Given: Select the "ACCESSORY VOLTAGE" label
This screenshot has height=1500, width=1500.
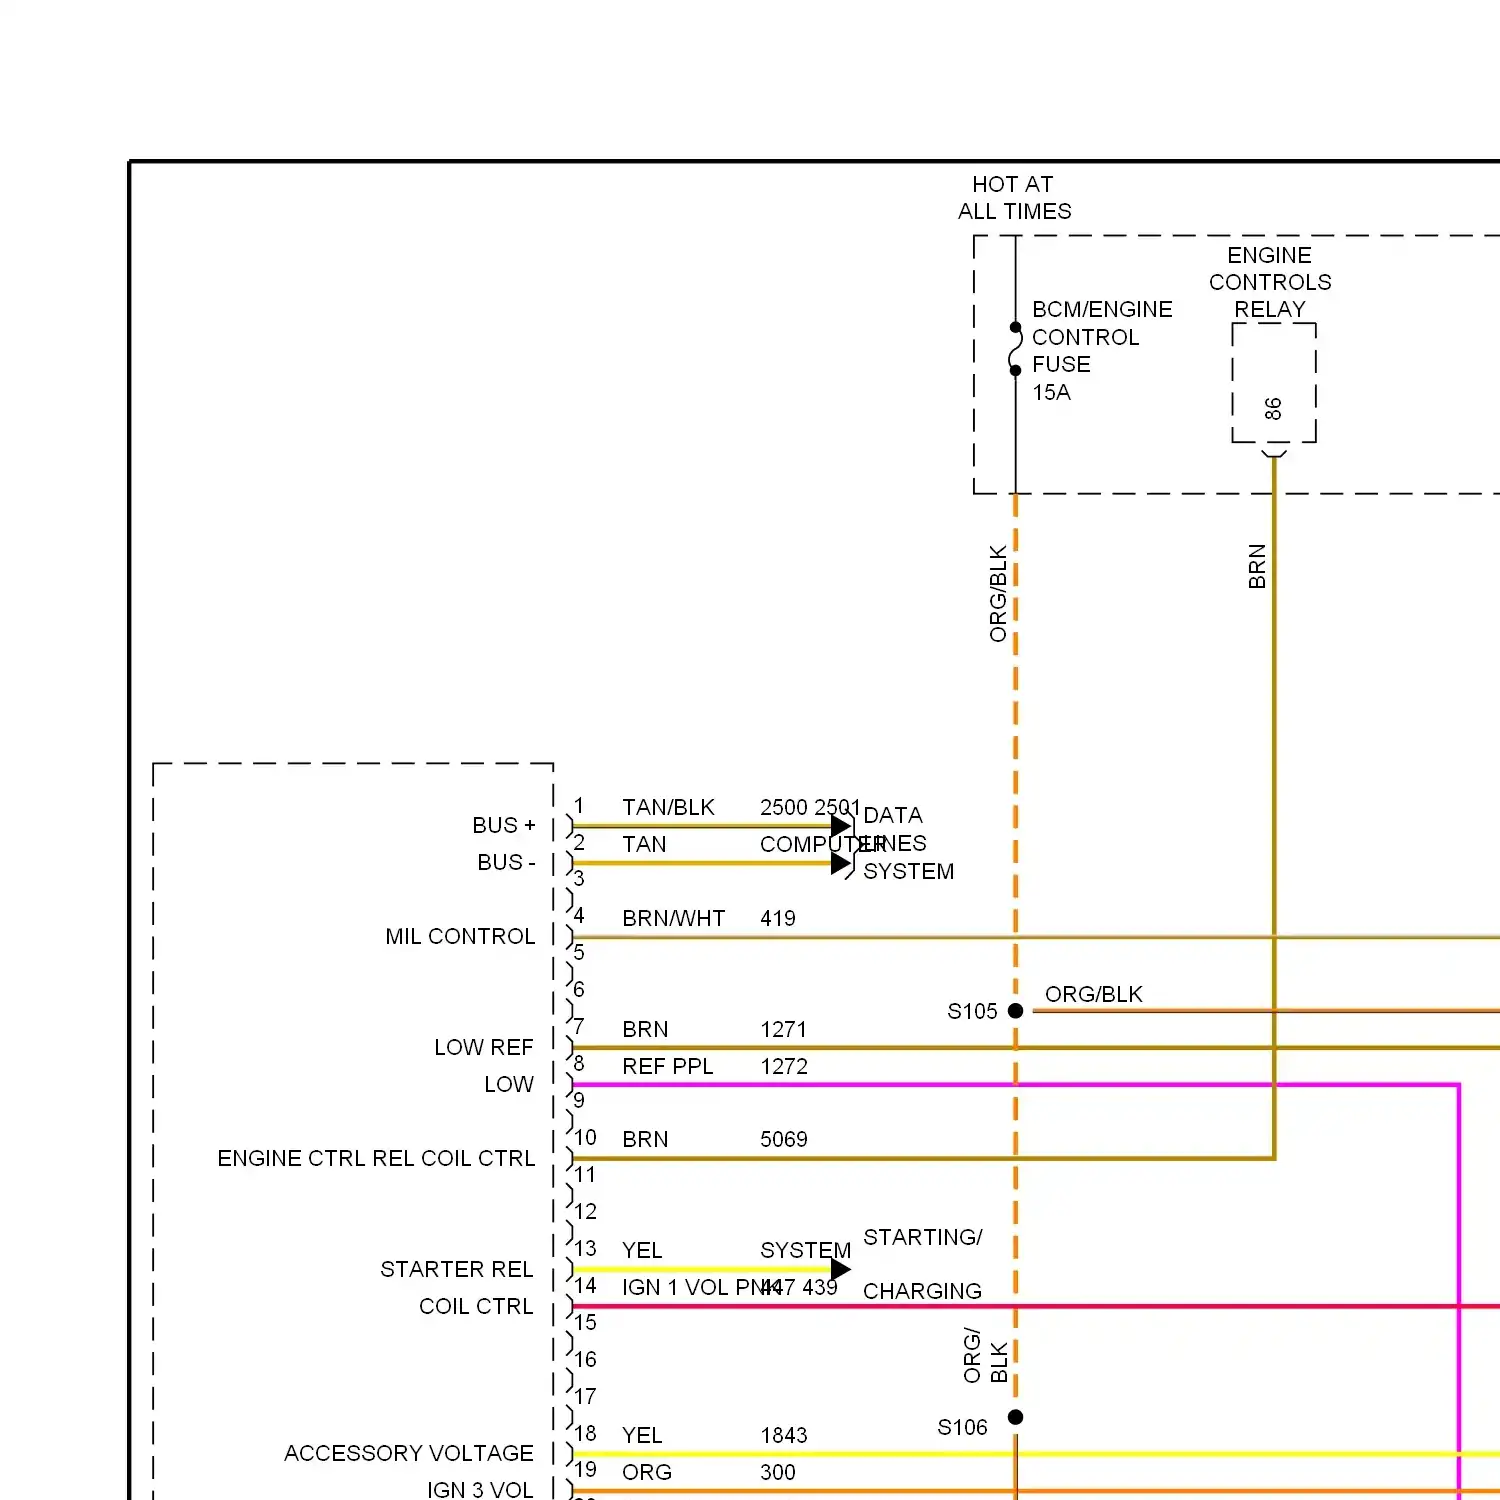Looking at the screenshot, I should pyautogui.click(x=409, y=1453).
